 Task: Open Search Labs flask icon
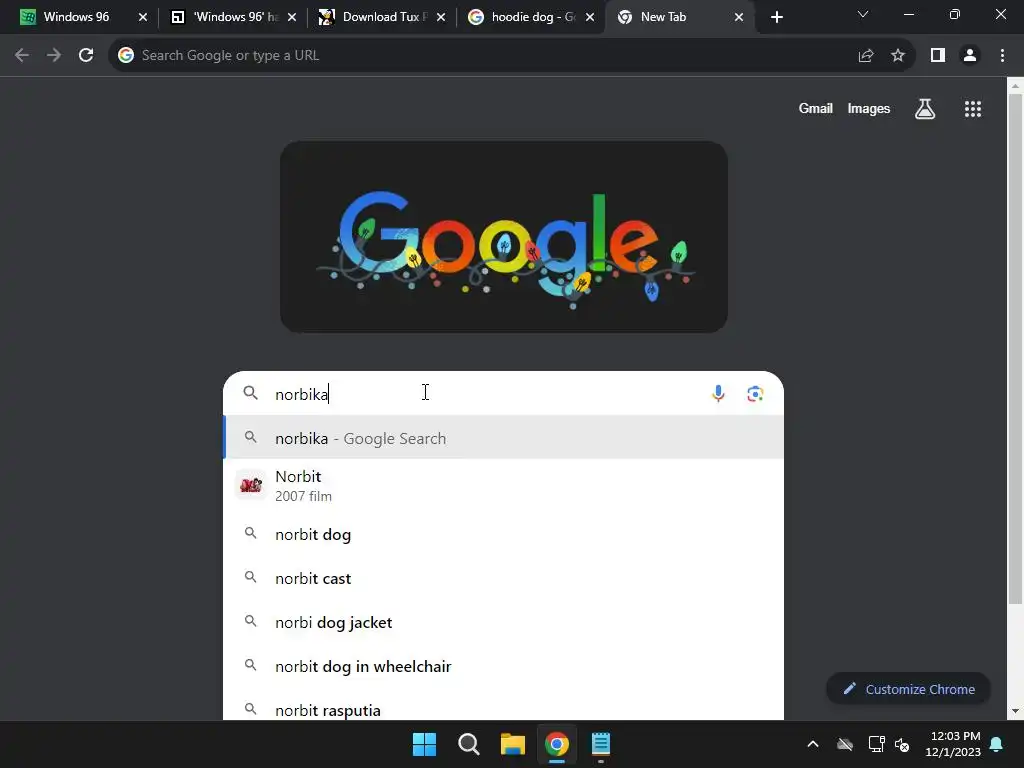(x=925, y=109)
